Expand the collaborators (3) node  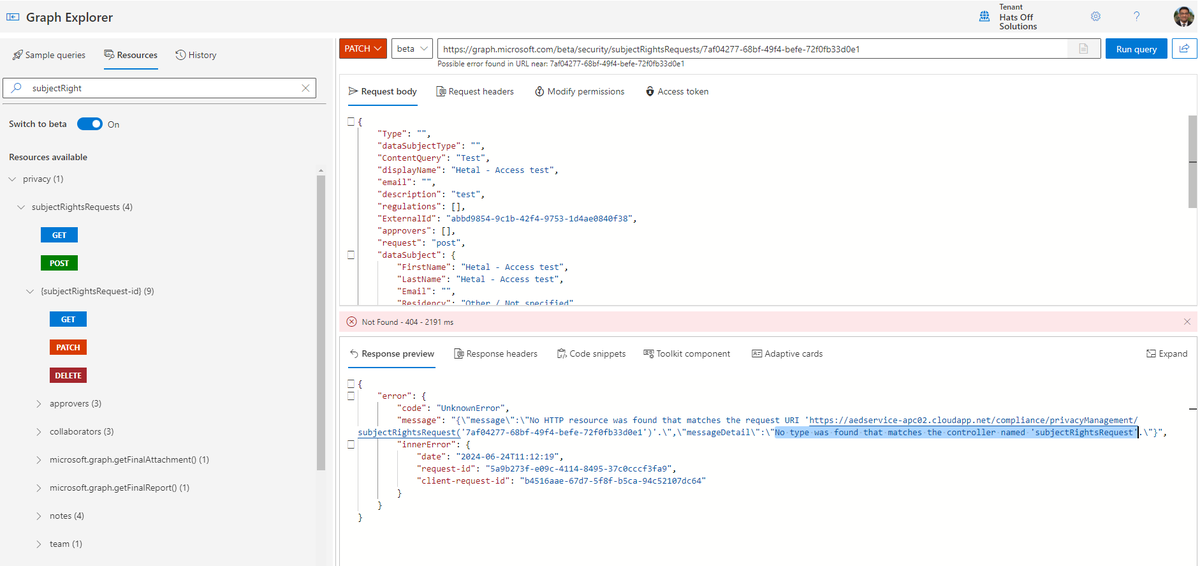(x=39, y=432)
